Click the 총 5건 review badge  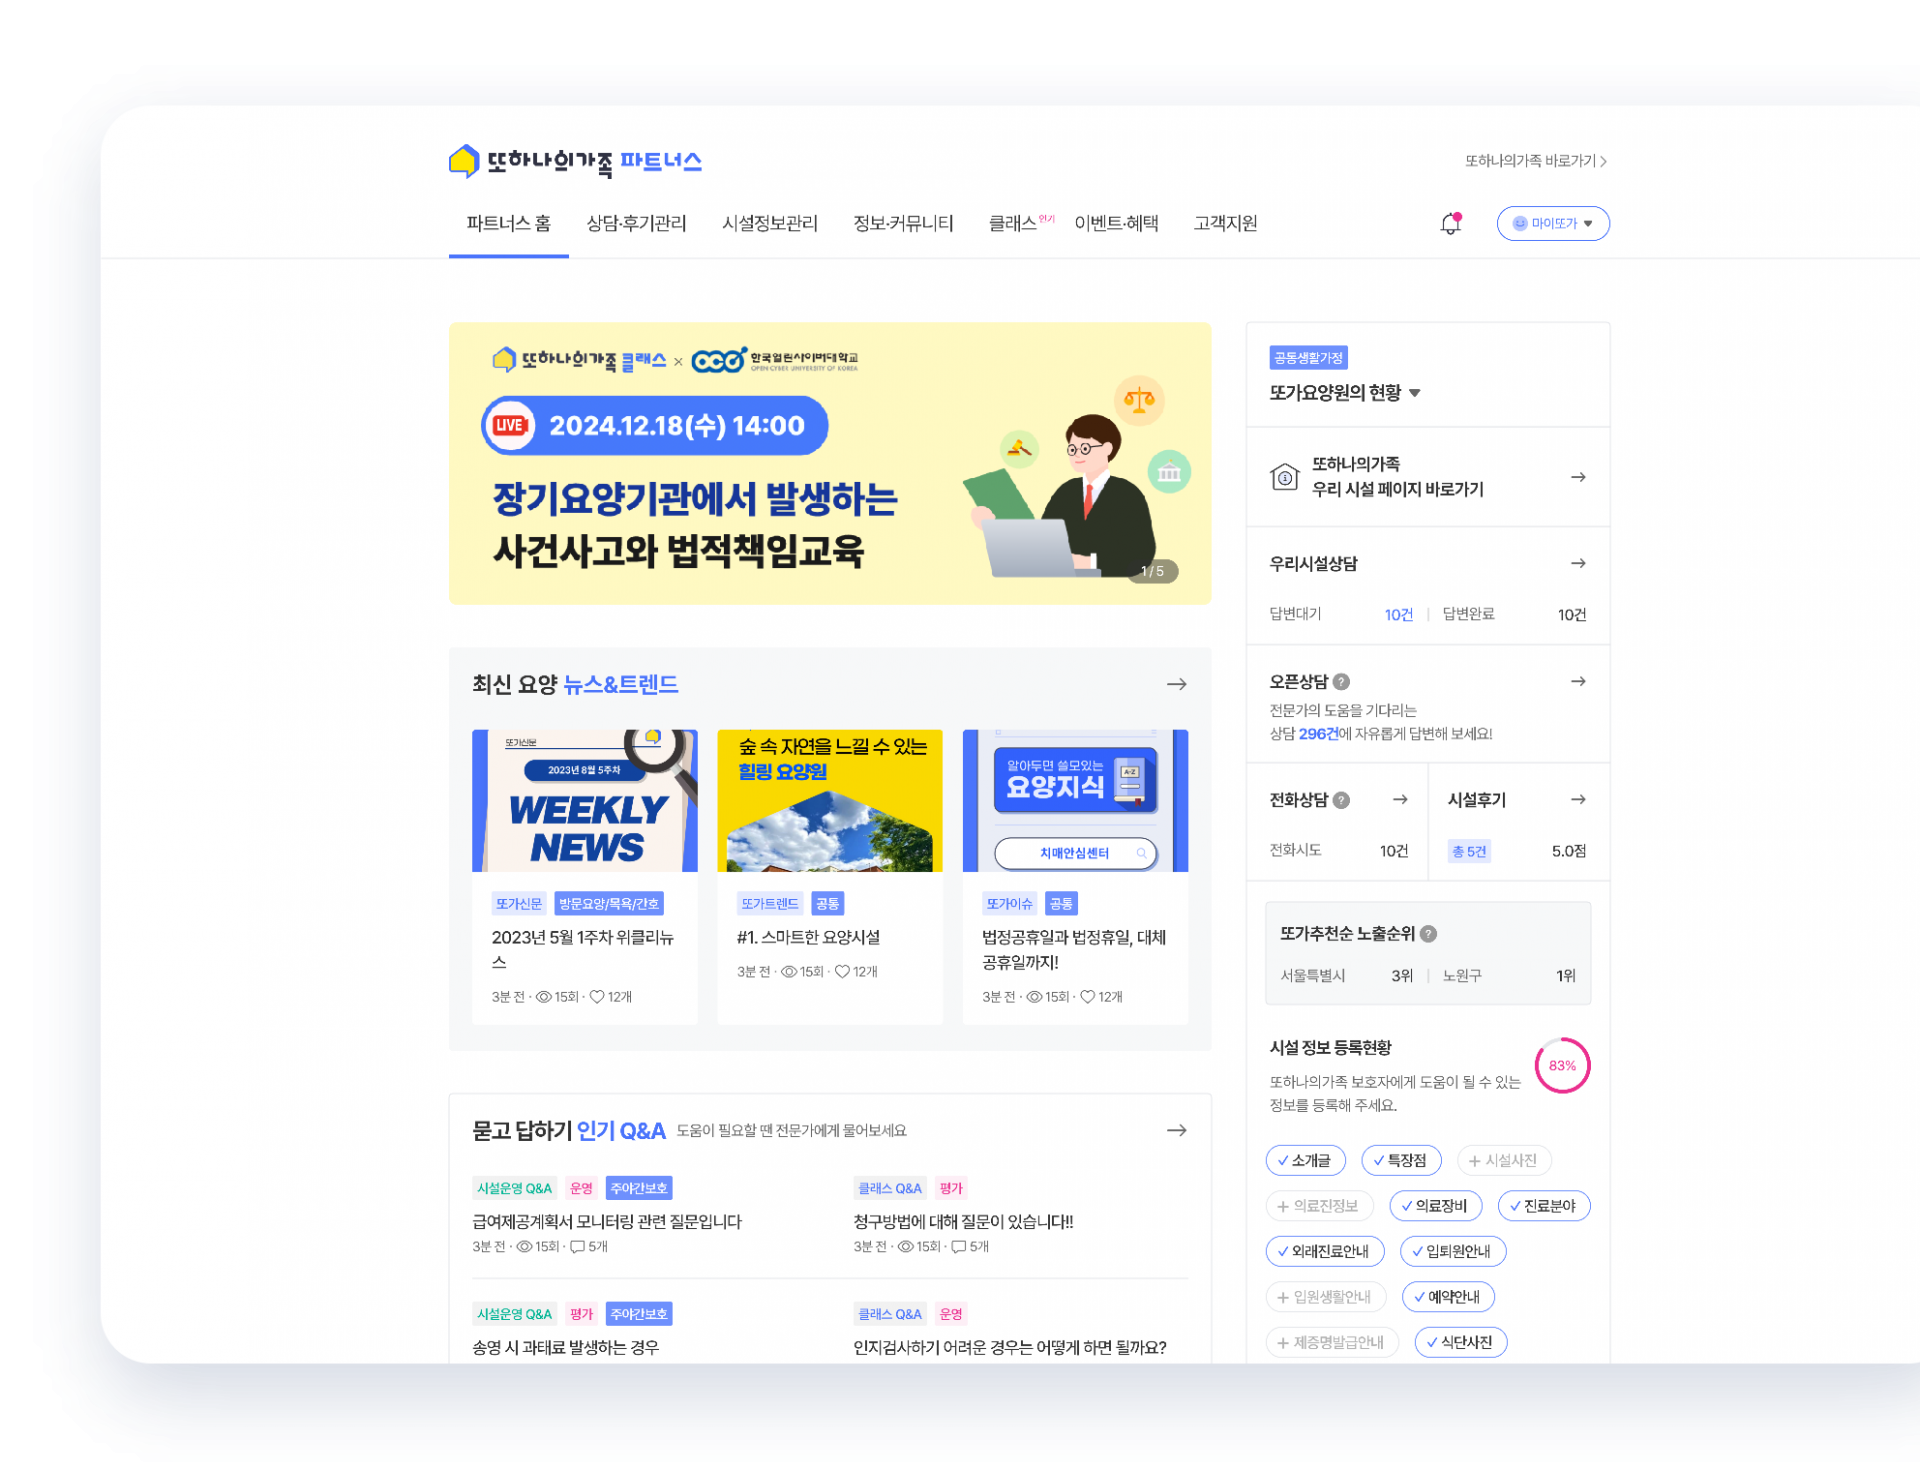pos(1469,851)
